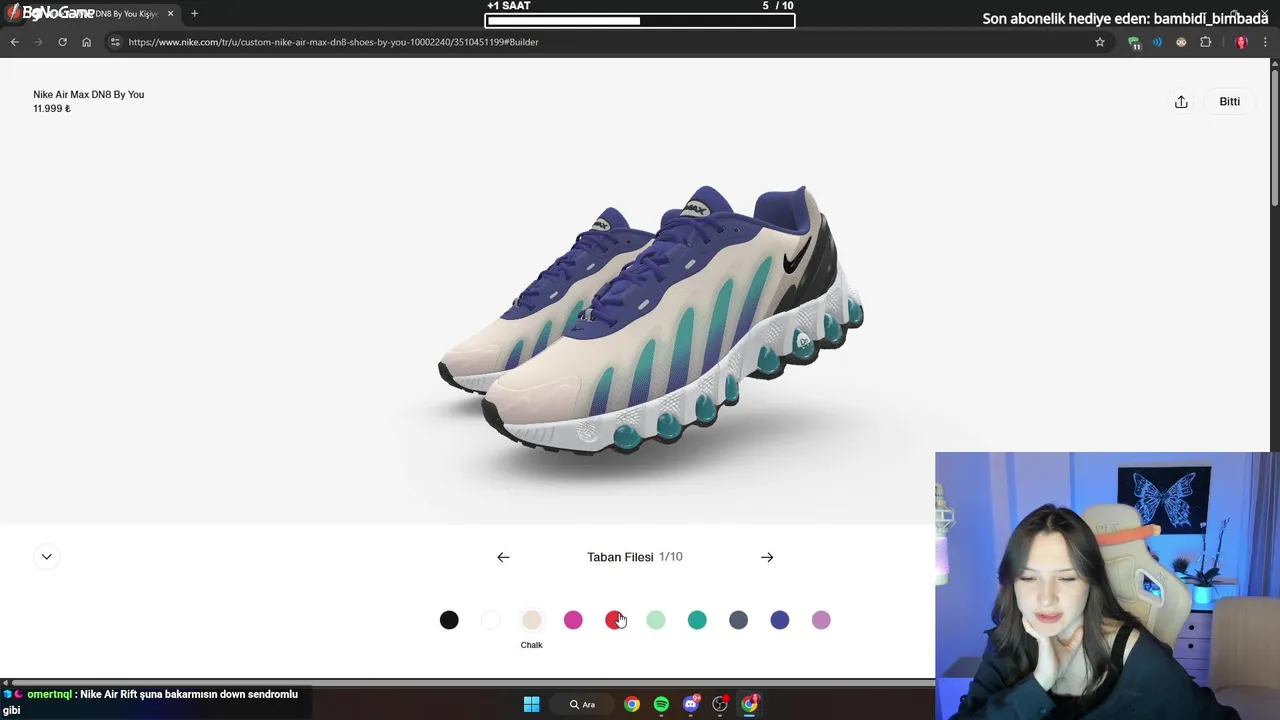Go to next customization section arrow

(767, 557)
